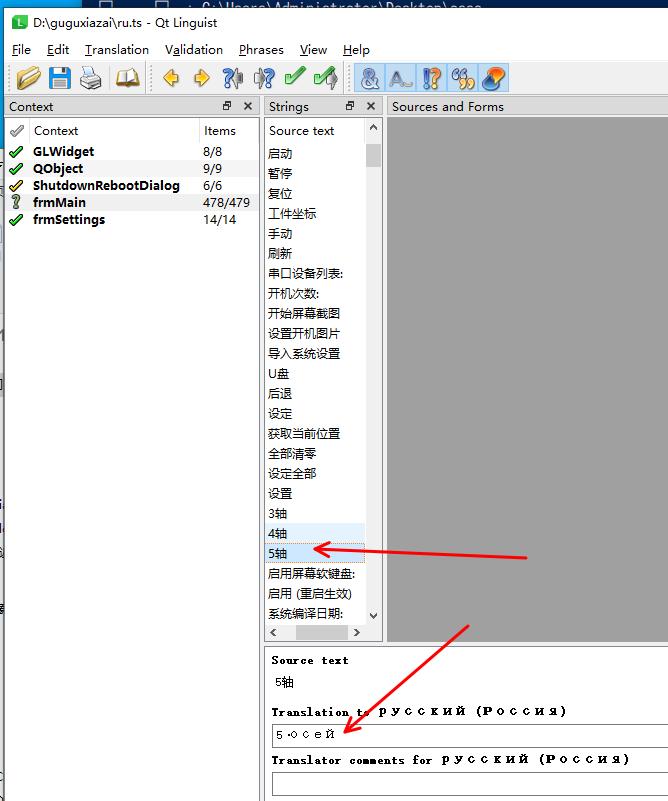Toggle accelerator validation ampersand button
Image resolution: width=668 pixels, height=801 pixels.
tap(370, 78)
